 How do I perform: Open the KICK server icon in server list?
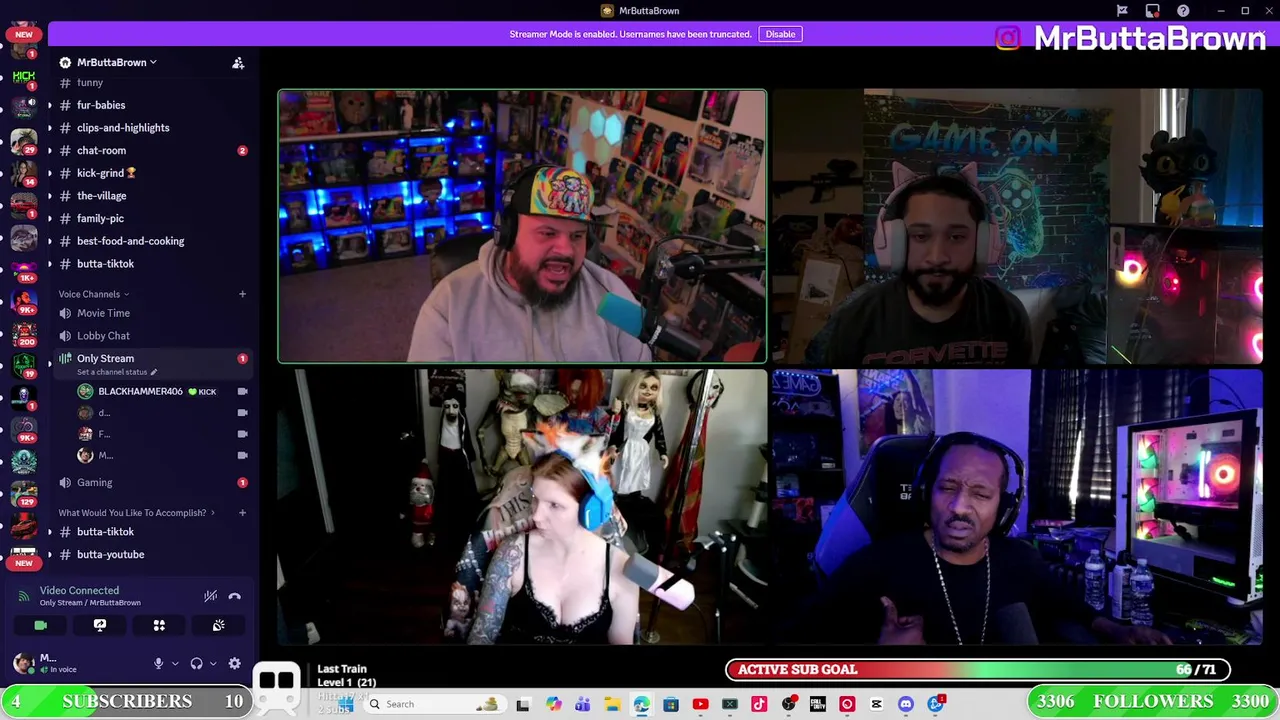24,76
